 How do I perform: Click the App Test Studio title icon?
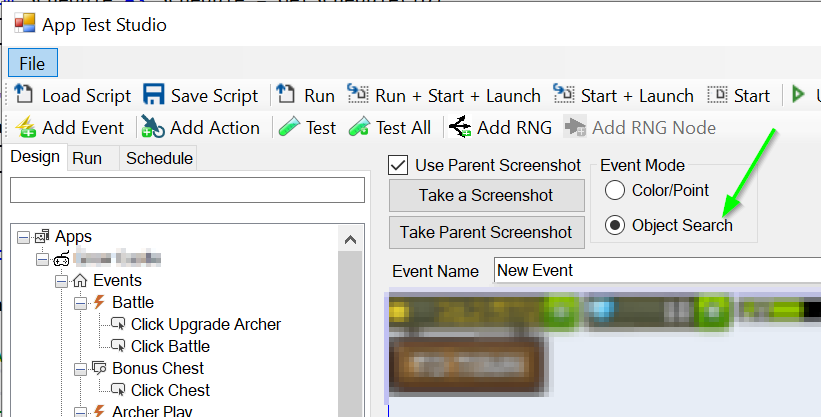[25, 24]
